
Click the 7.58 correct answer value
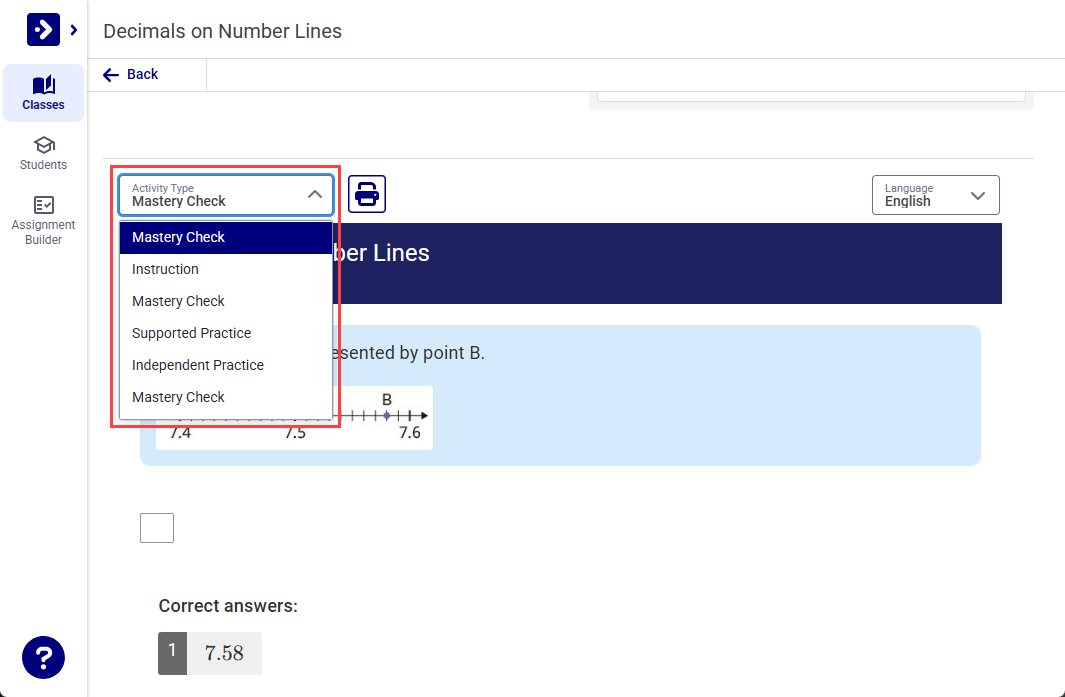[224, 653]
